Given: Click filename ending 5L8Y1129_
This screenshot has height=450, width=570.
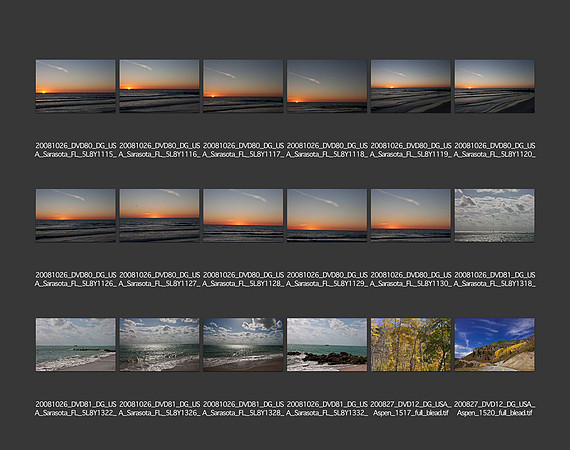Looking at the screenshot, I should [x=327, y=279].
